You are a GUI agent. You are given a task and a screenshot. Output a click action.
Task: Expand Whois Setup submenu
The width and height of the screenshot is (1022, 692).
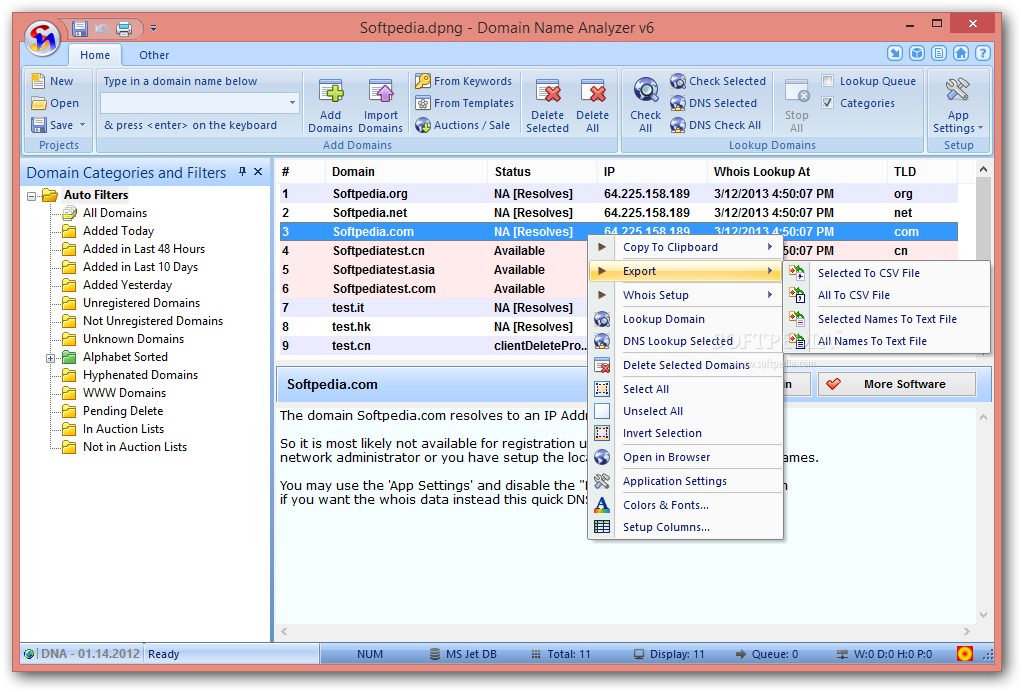685,295
